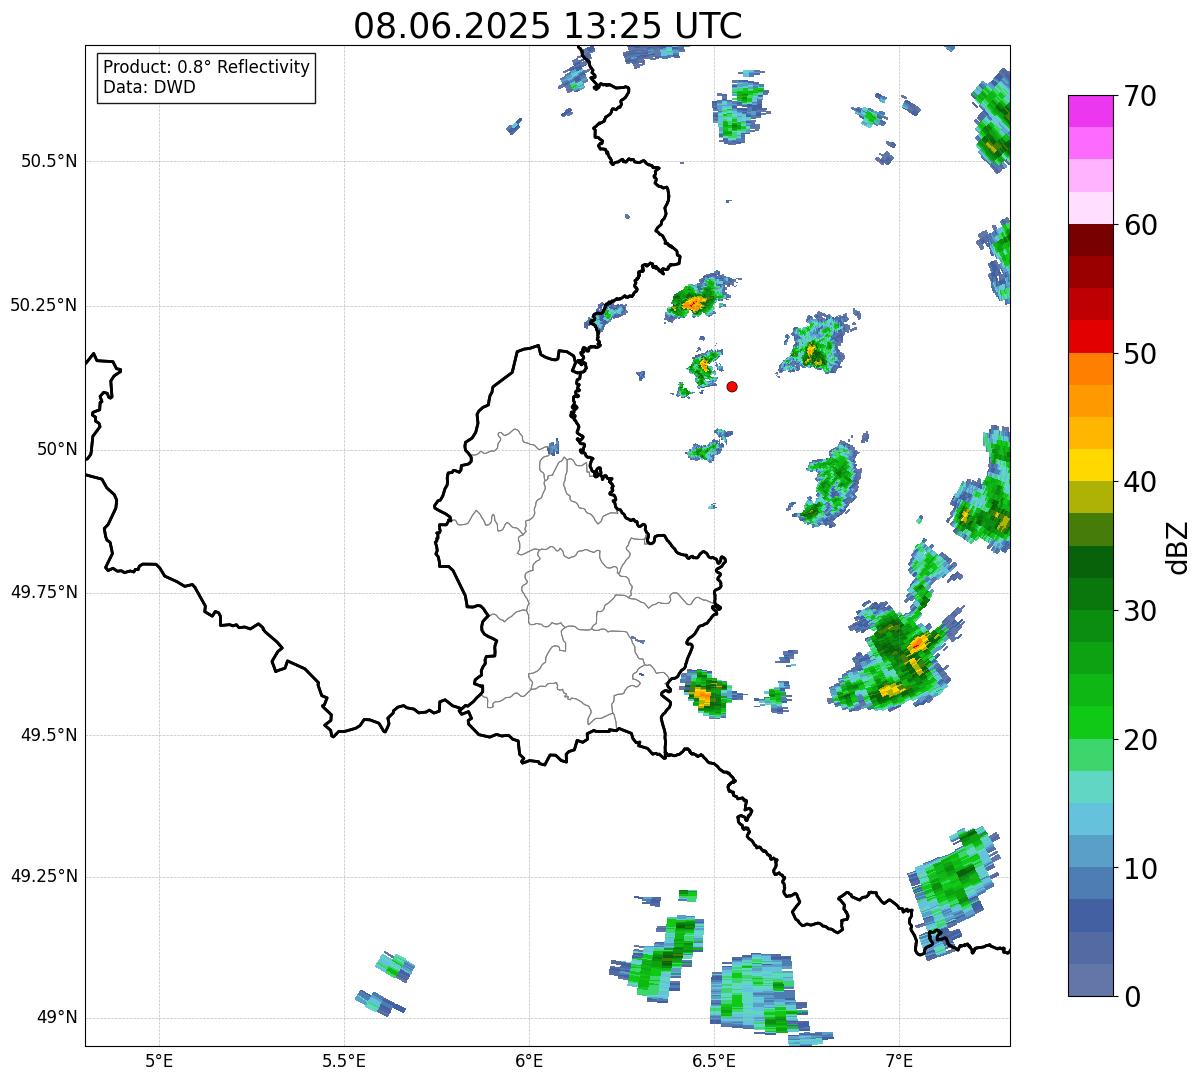The image size is (1202, 1081).
Task: Click the plot title 08.06.2025 13:25 UTC
Action: coord(548,25)
